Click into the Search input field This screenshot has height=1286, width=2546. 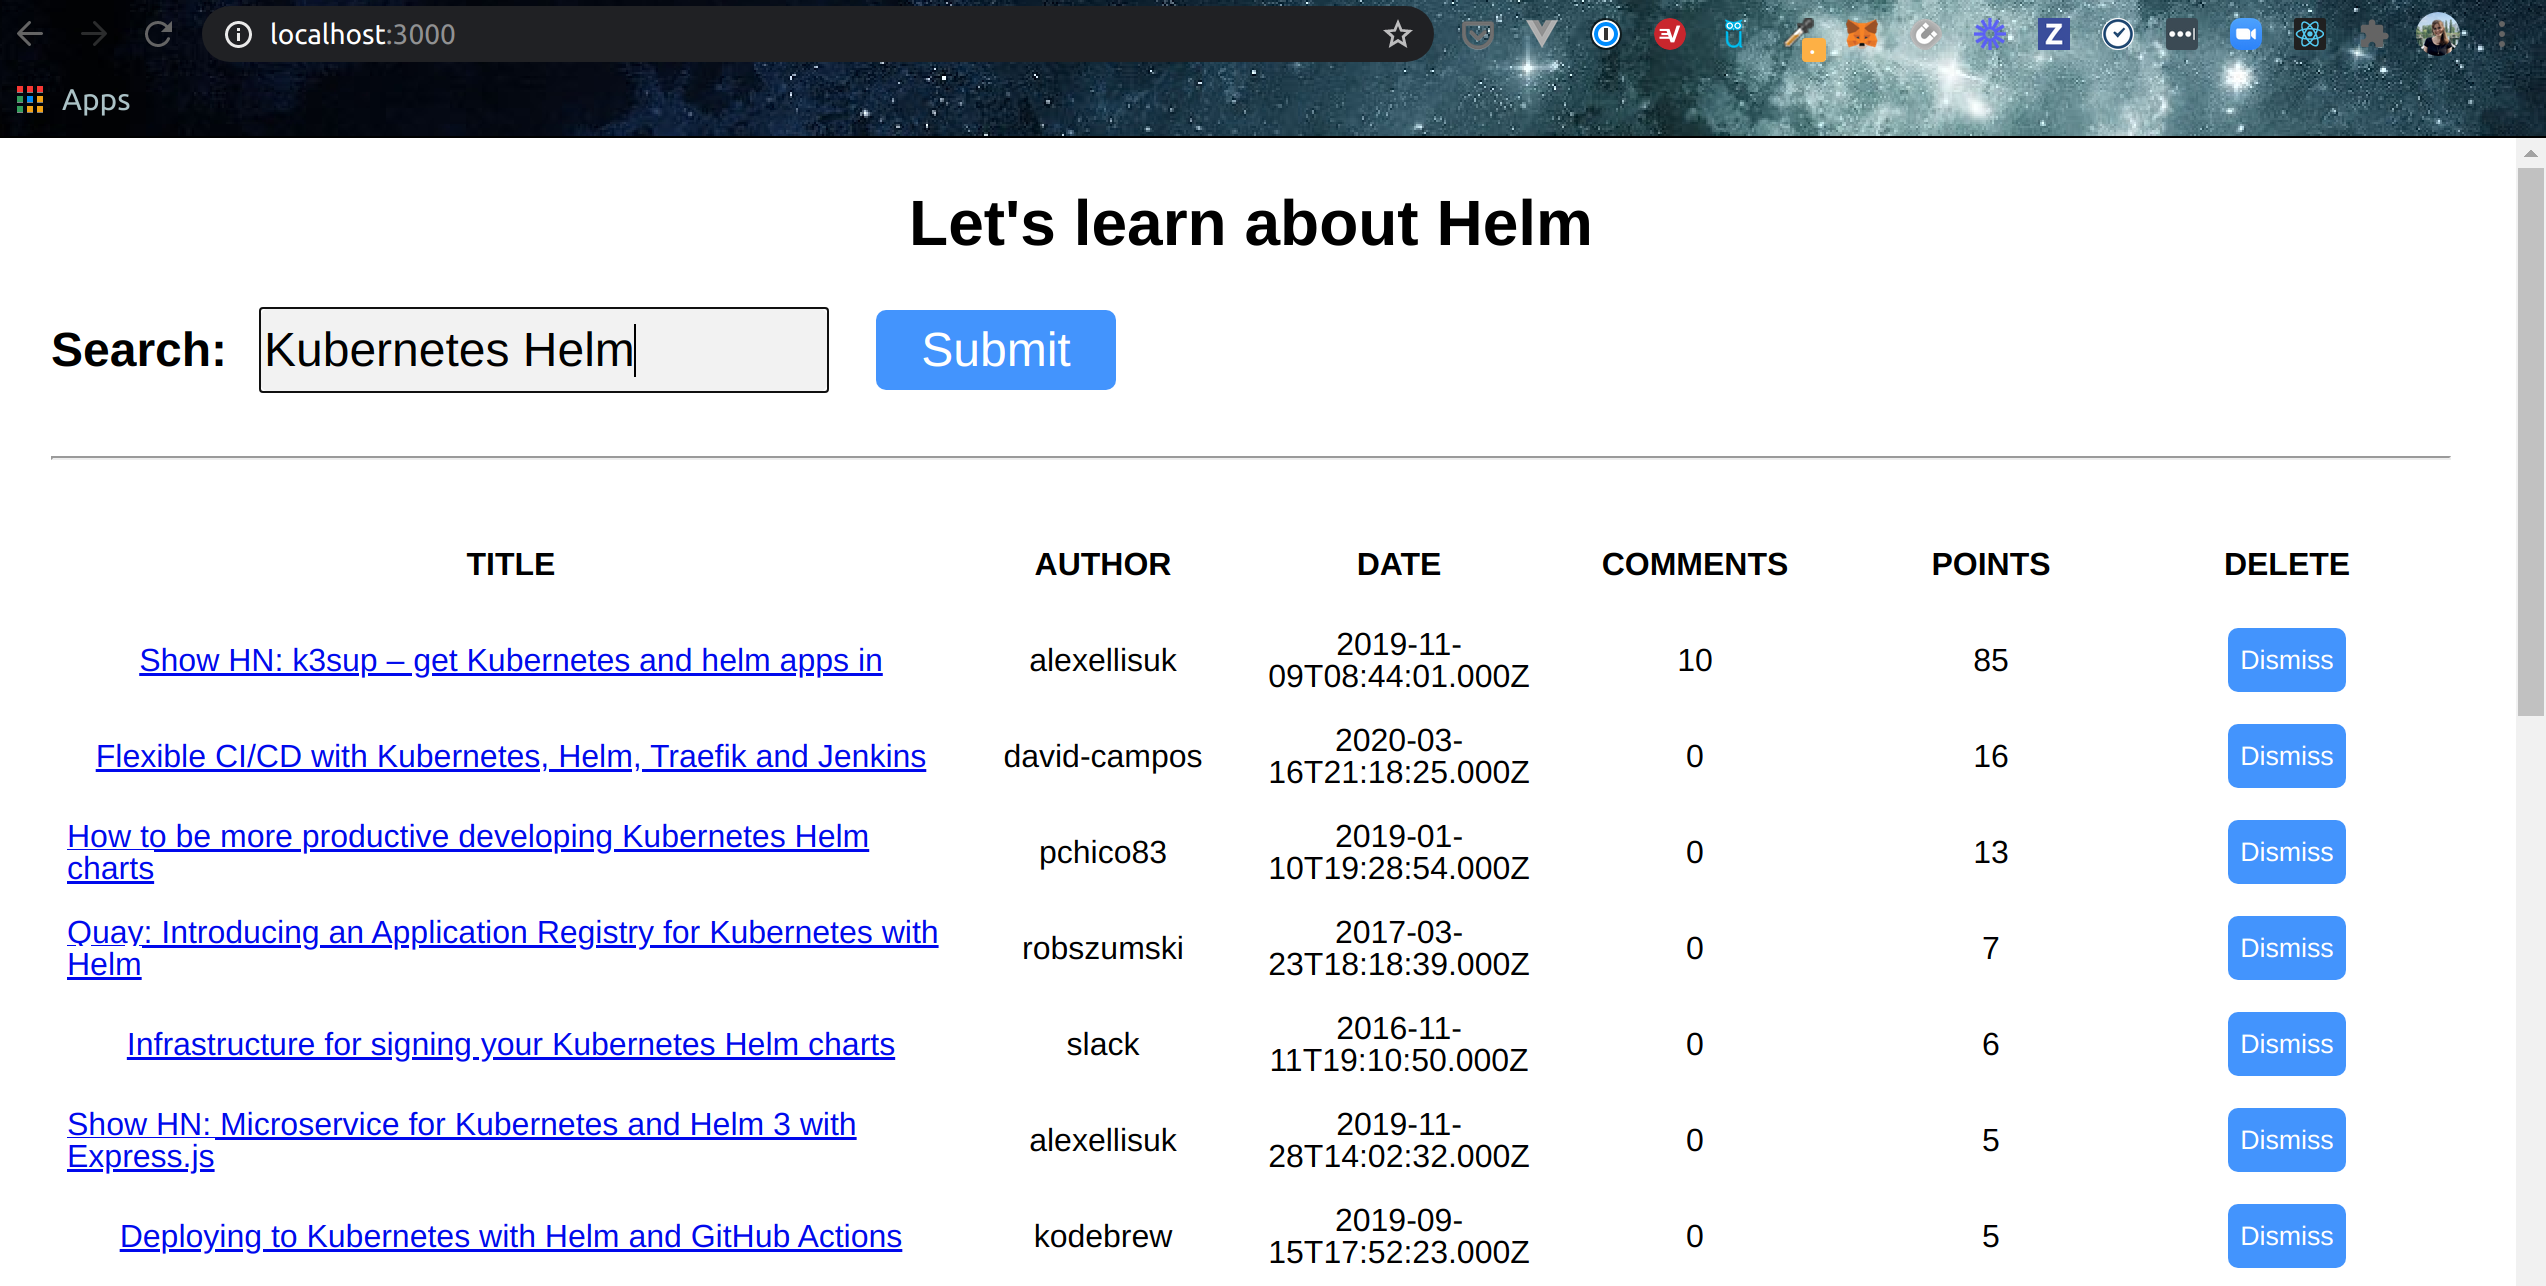click(x=543, y=350)
